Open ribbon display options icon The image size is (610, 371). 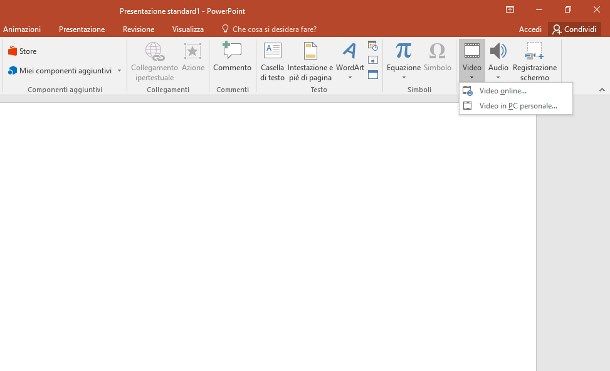pyautogui.click(x=510, y=10)
